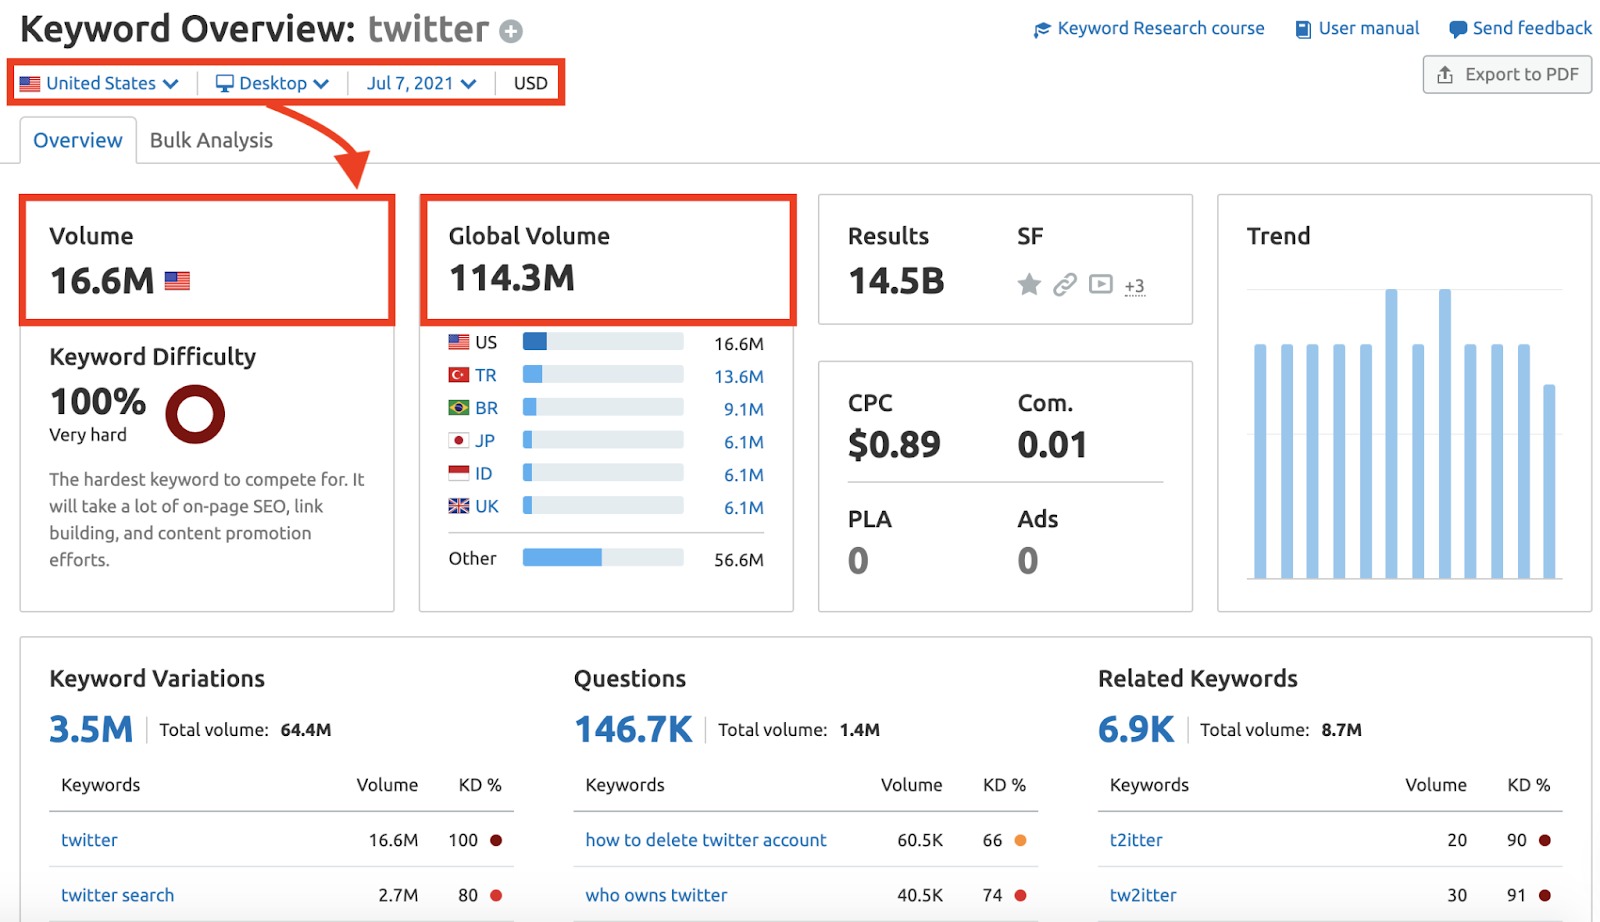1600x922 pixels.
Task: Click the ID country code link
Action: click(x=484, y=473)
